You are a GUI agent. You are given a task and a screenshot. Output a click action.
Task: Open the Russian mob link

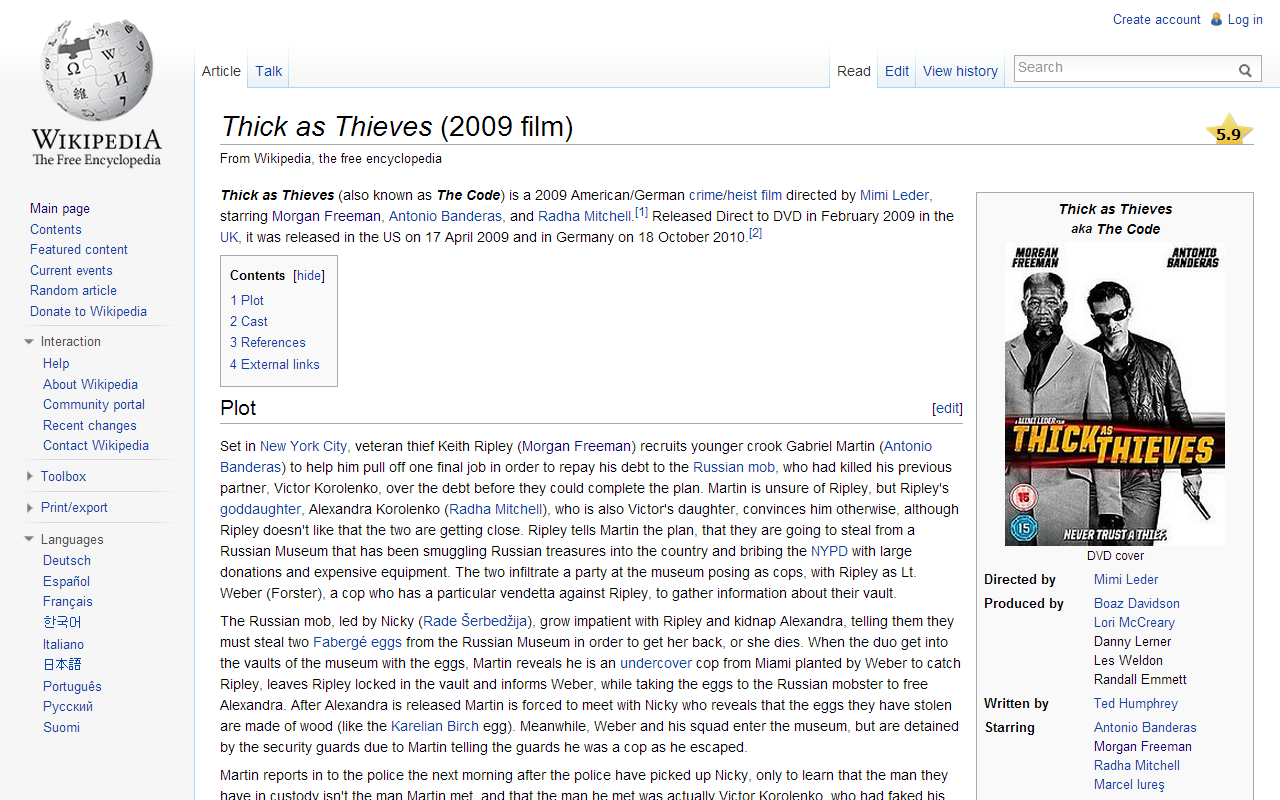[x=734, y=468]
